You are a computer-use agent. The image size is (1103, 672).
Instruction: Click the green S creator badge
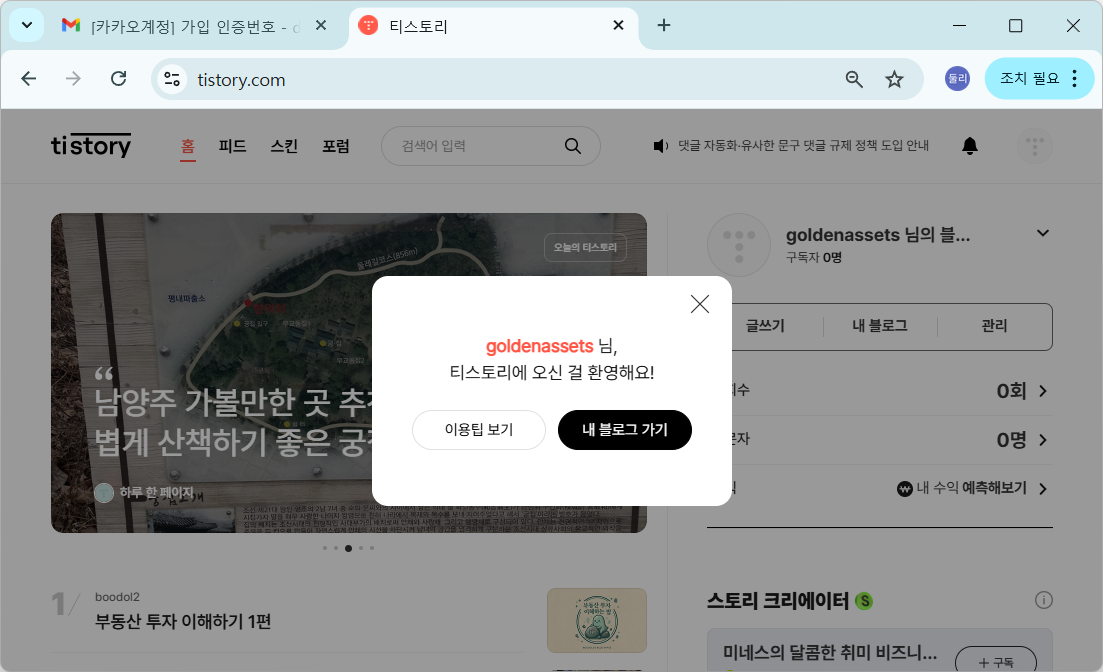[x=864, y=601]
